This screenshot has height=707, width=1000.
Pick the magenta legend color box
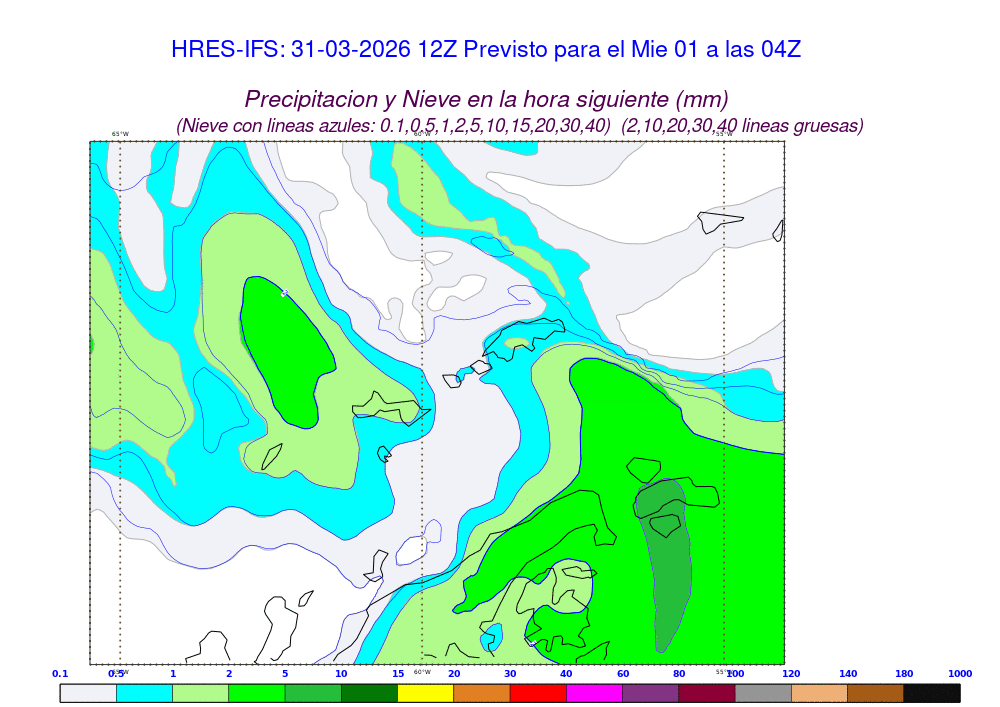coord(594,692)
